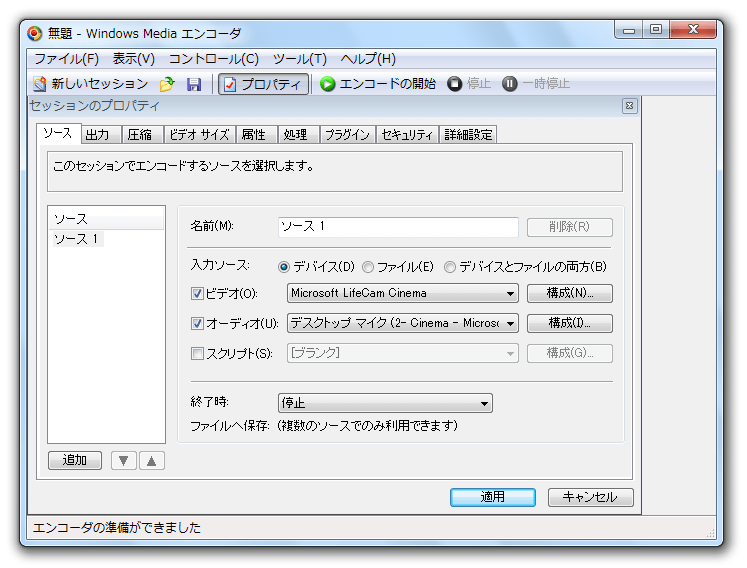Switch to the 出力 tab
This screenshot has width=747, height=568.
[101, 135]
